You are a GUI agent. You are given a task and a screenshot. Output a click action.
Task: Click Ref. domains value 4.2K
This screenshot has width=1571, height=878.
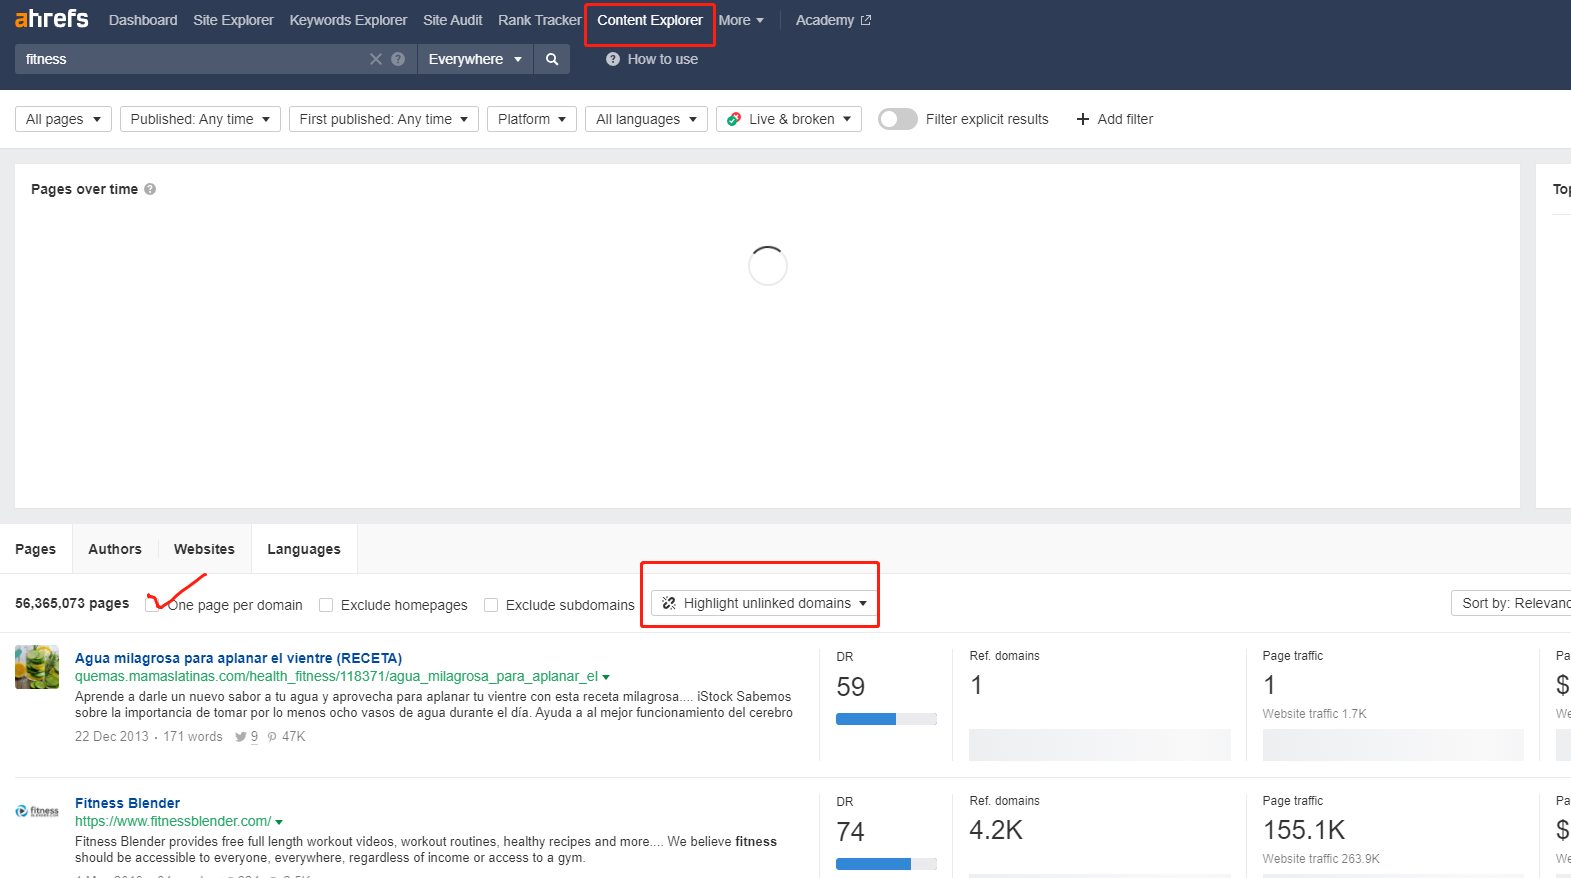[x=996, y=830]
